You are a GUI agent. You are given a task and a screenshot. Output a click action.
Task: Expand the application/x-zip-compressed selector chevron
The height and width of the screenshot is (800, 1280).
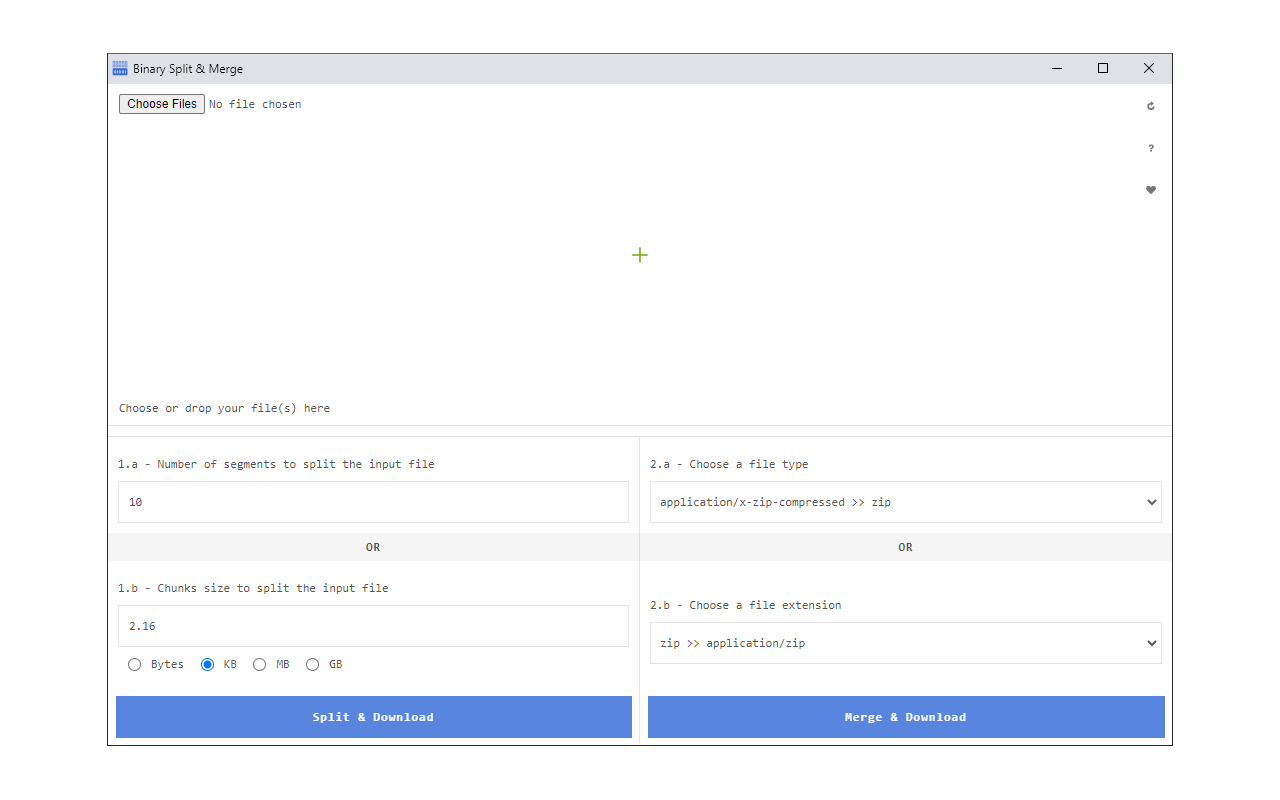point(1151,502)
